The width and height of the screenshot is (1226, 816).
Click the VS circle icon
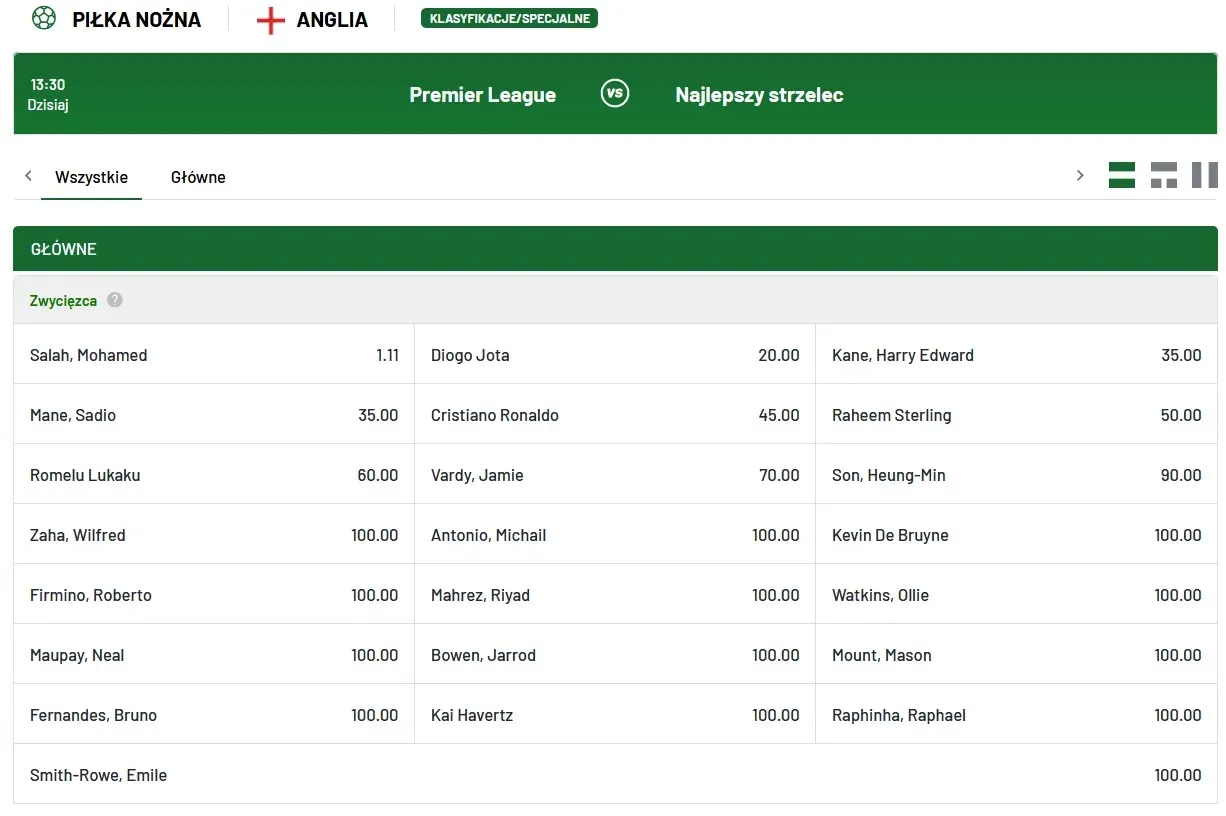pyautogui.click(x=615, y=94)
